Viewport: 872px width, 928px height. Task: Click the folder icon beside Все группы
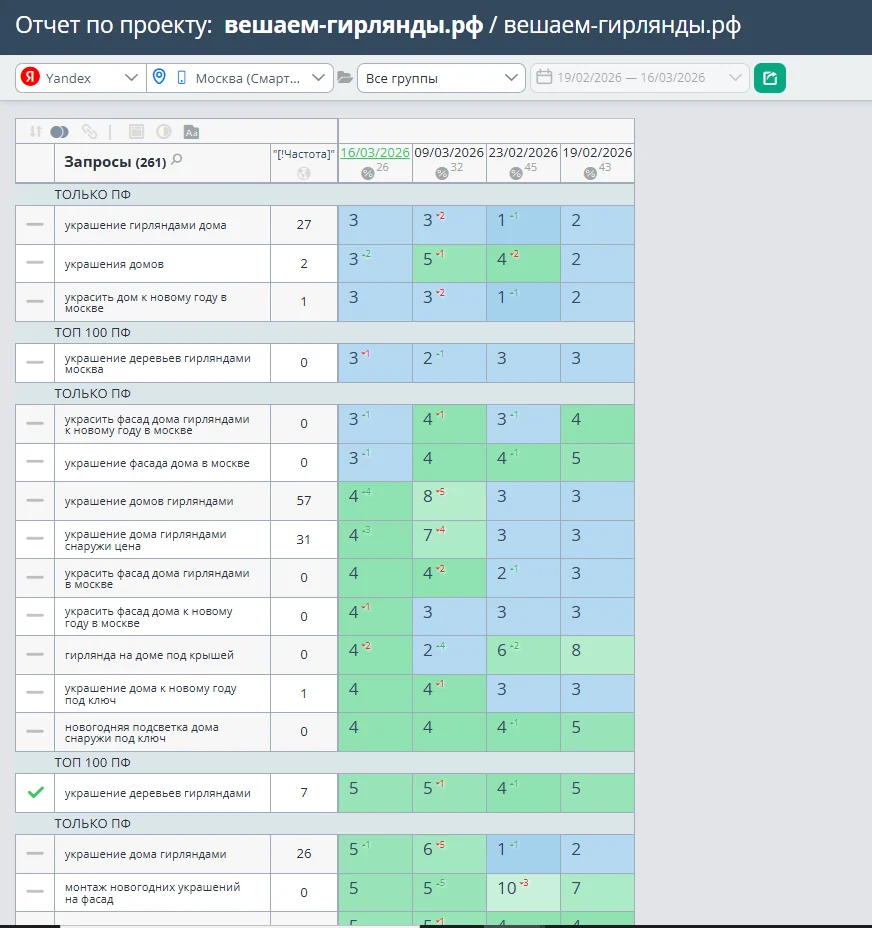[x=345, y=78]
